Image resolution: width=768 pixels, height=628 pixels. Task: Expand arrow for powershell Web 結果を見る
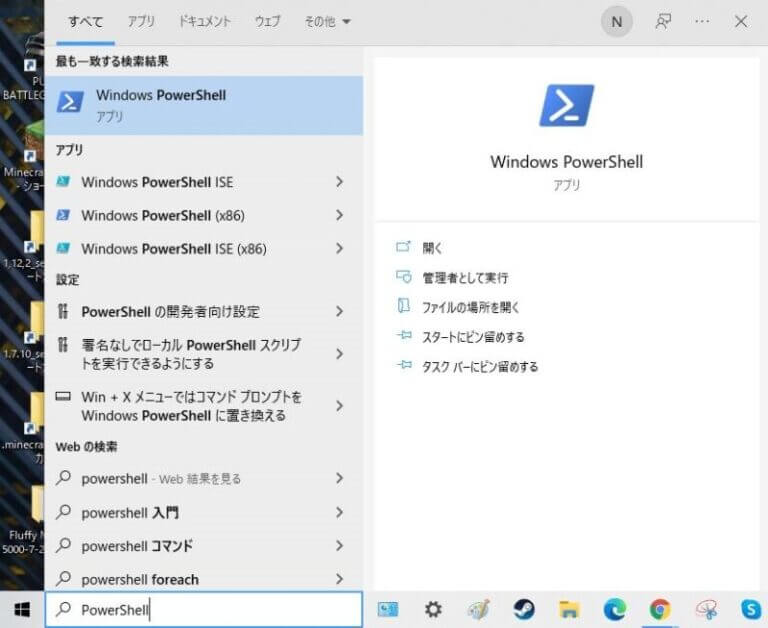click(x=339, y=479)
